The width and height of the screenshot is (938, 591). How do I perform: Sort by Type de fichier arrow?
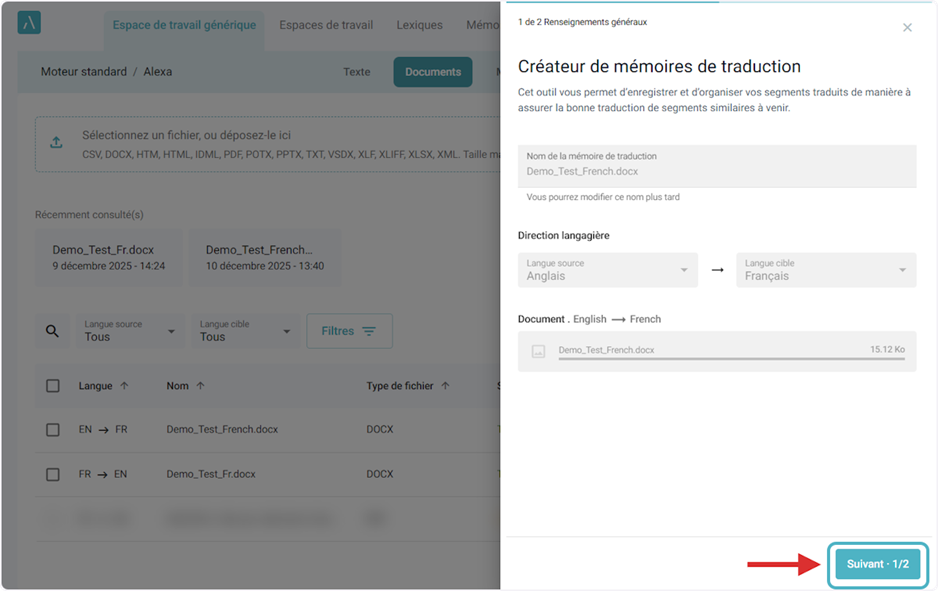tap(445, 386)
